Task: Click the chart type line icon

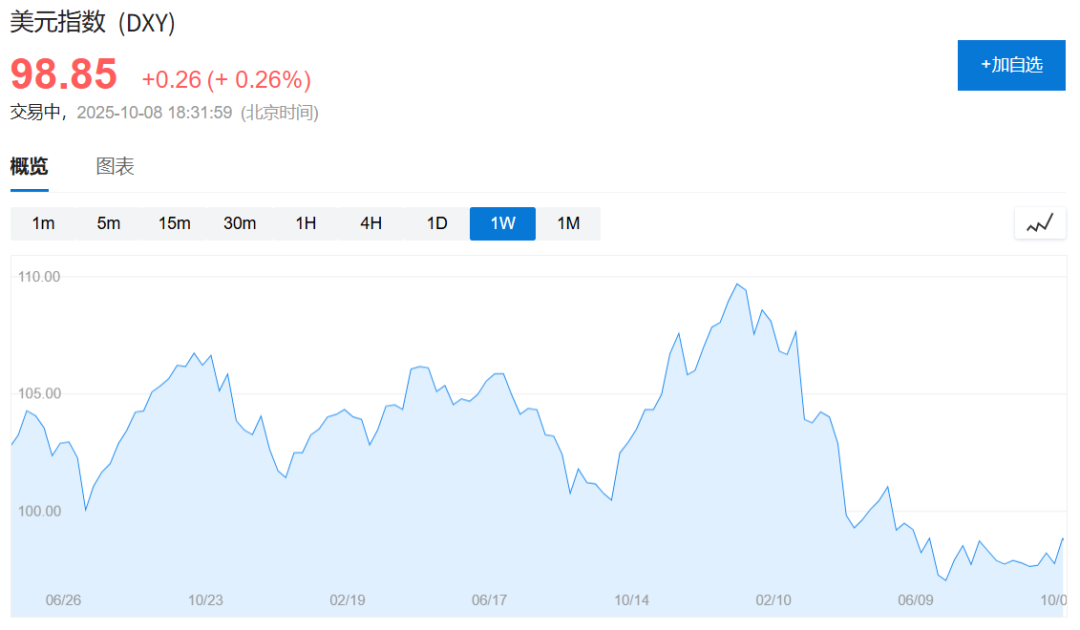Action: pyautogui.click(x=1039, y=224)
